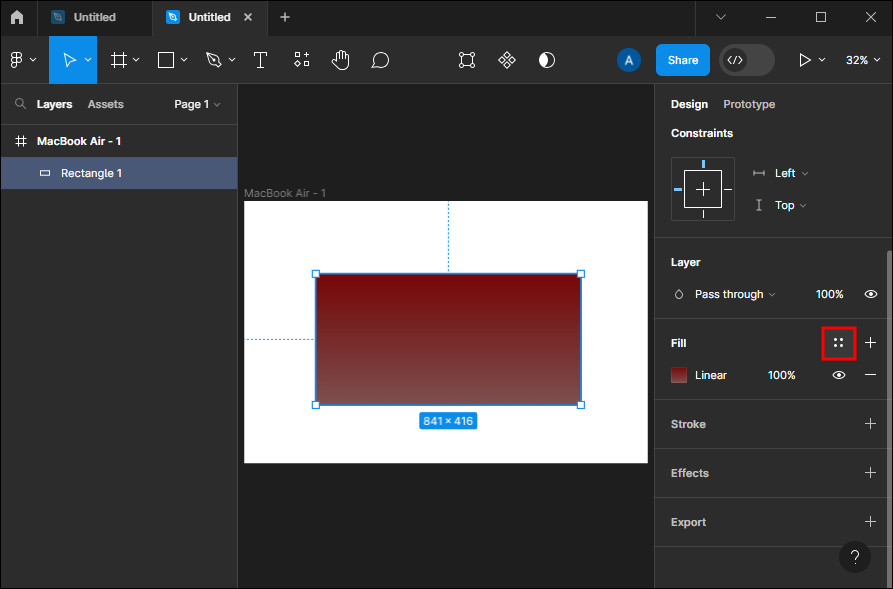Viewport: 893px width, 589px height.
Task: Select the Hand tool
Action: click(341, 60)
